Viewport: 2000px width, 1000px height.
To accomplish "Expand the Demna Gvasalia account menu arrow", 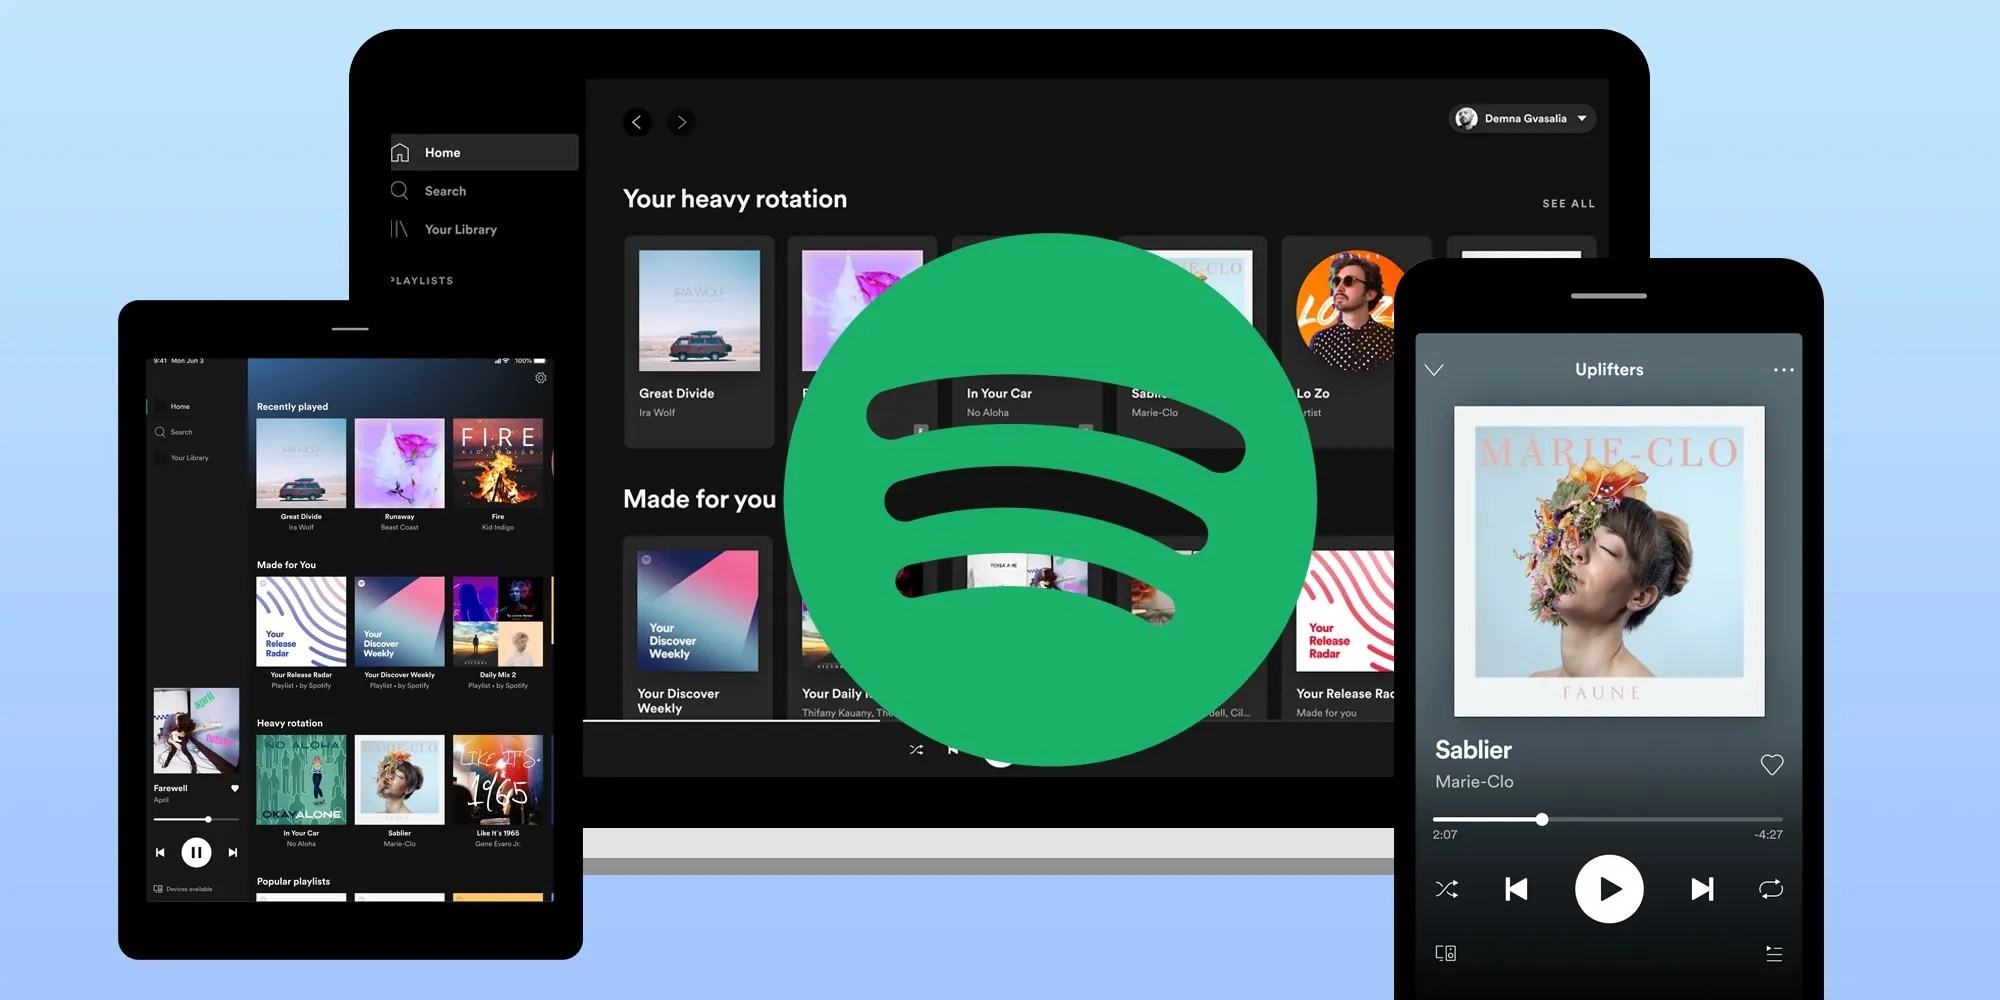I will 1582,119.
